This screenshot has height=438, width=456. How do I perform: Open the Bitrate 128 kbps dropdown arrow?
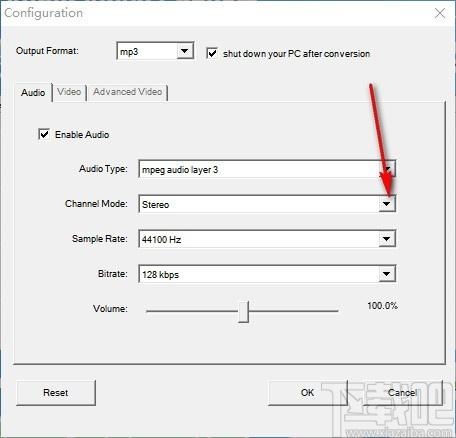(x=387, y=274)
